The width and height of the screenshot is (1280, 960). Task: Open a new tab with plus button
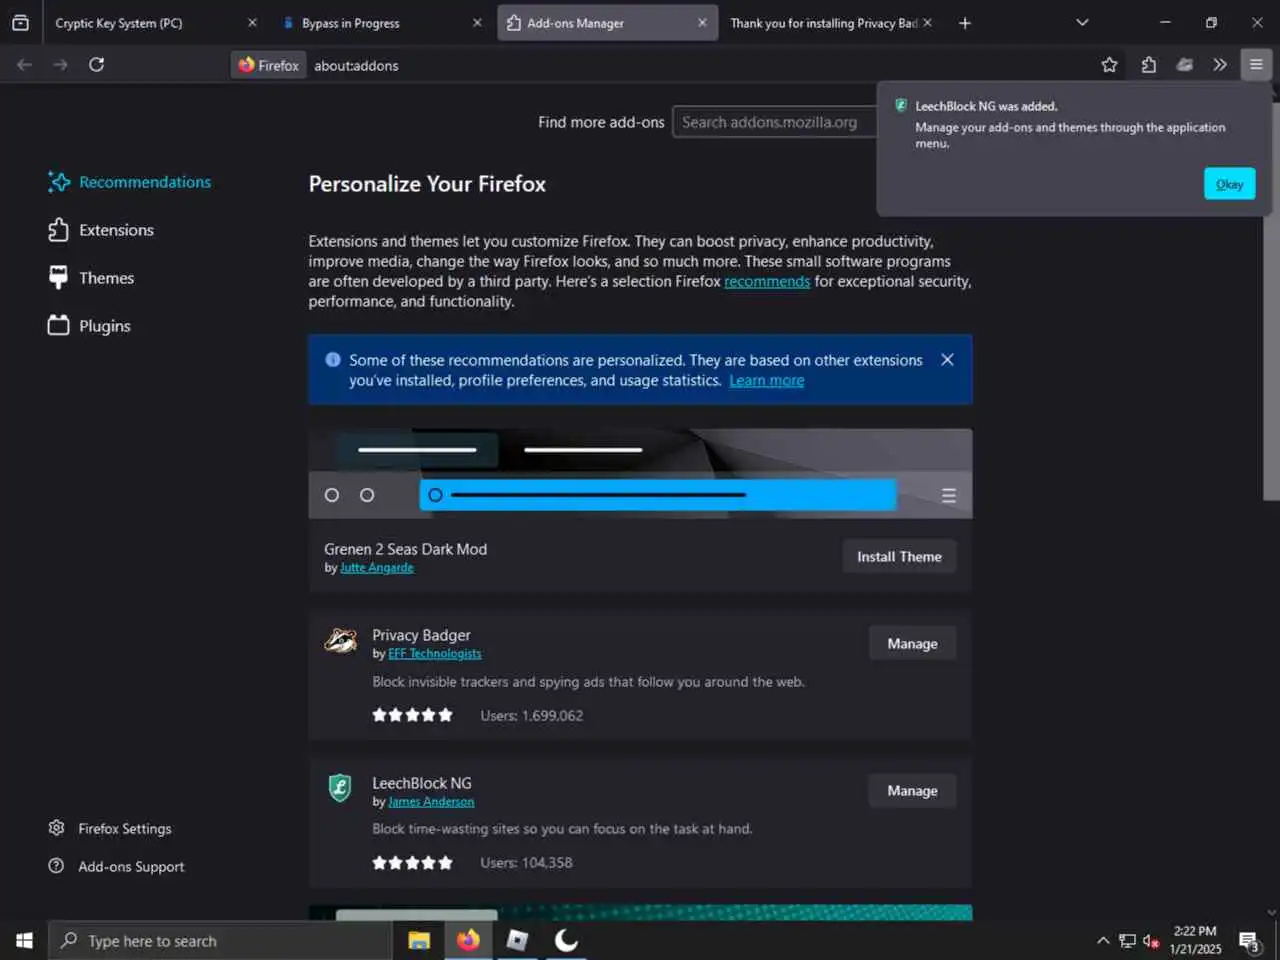pos(964,23)
